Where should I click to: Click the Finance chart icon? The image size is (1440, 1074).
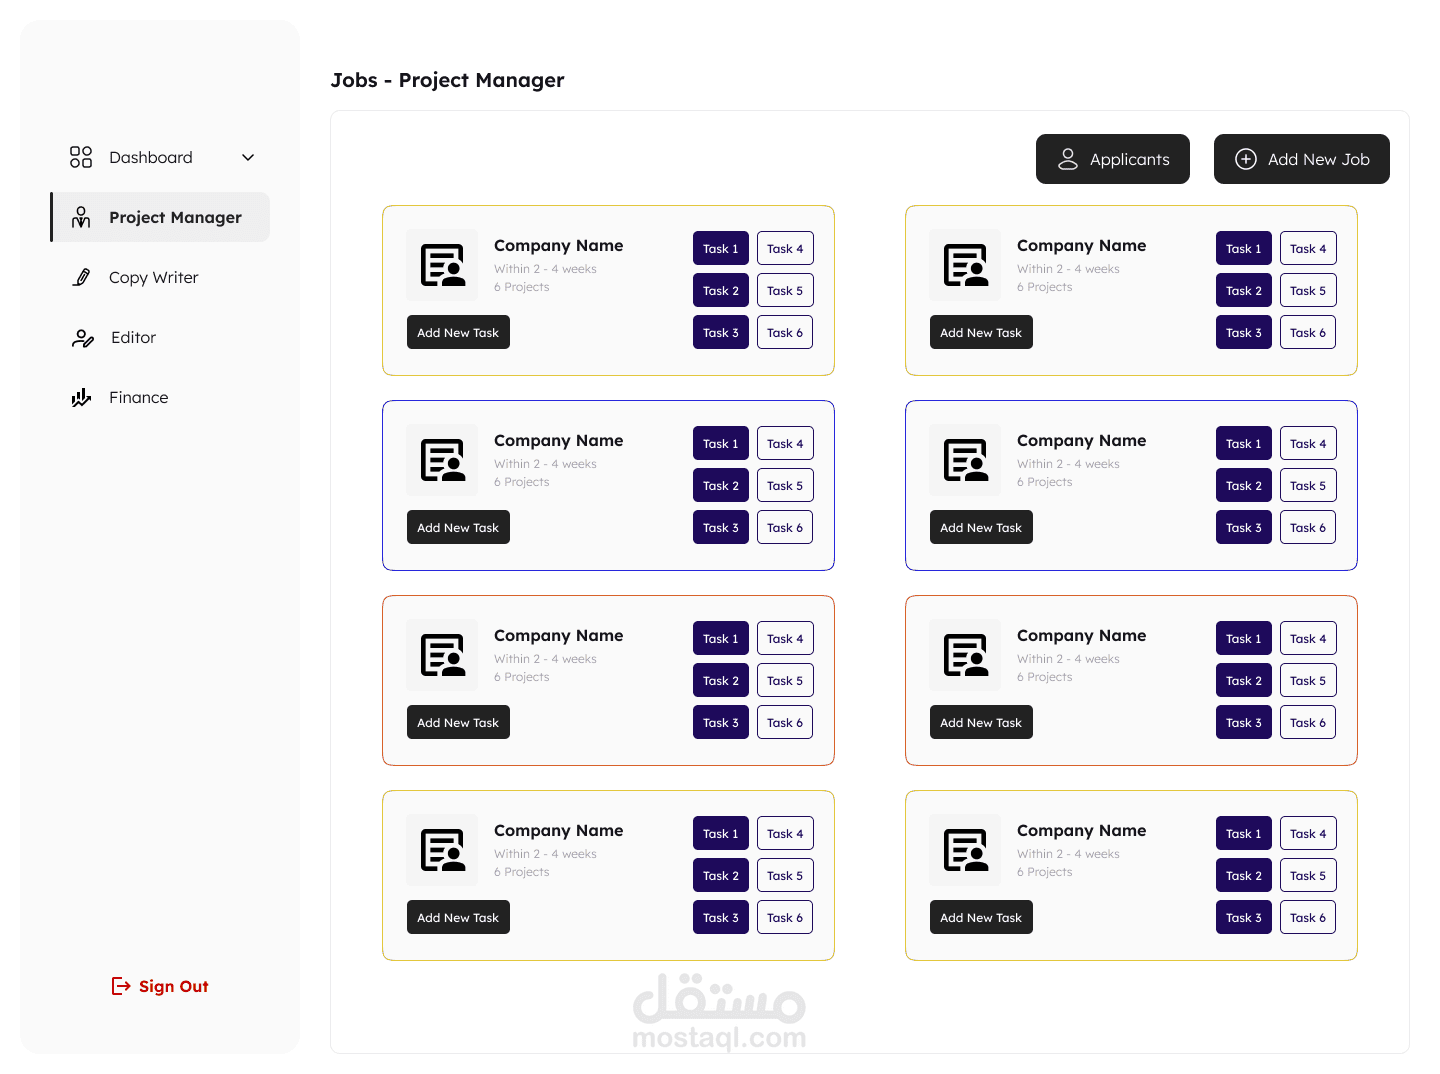click(x=81, y=398)
